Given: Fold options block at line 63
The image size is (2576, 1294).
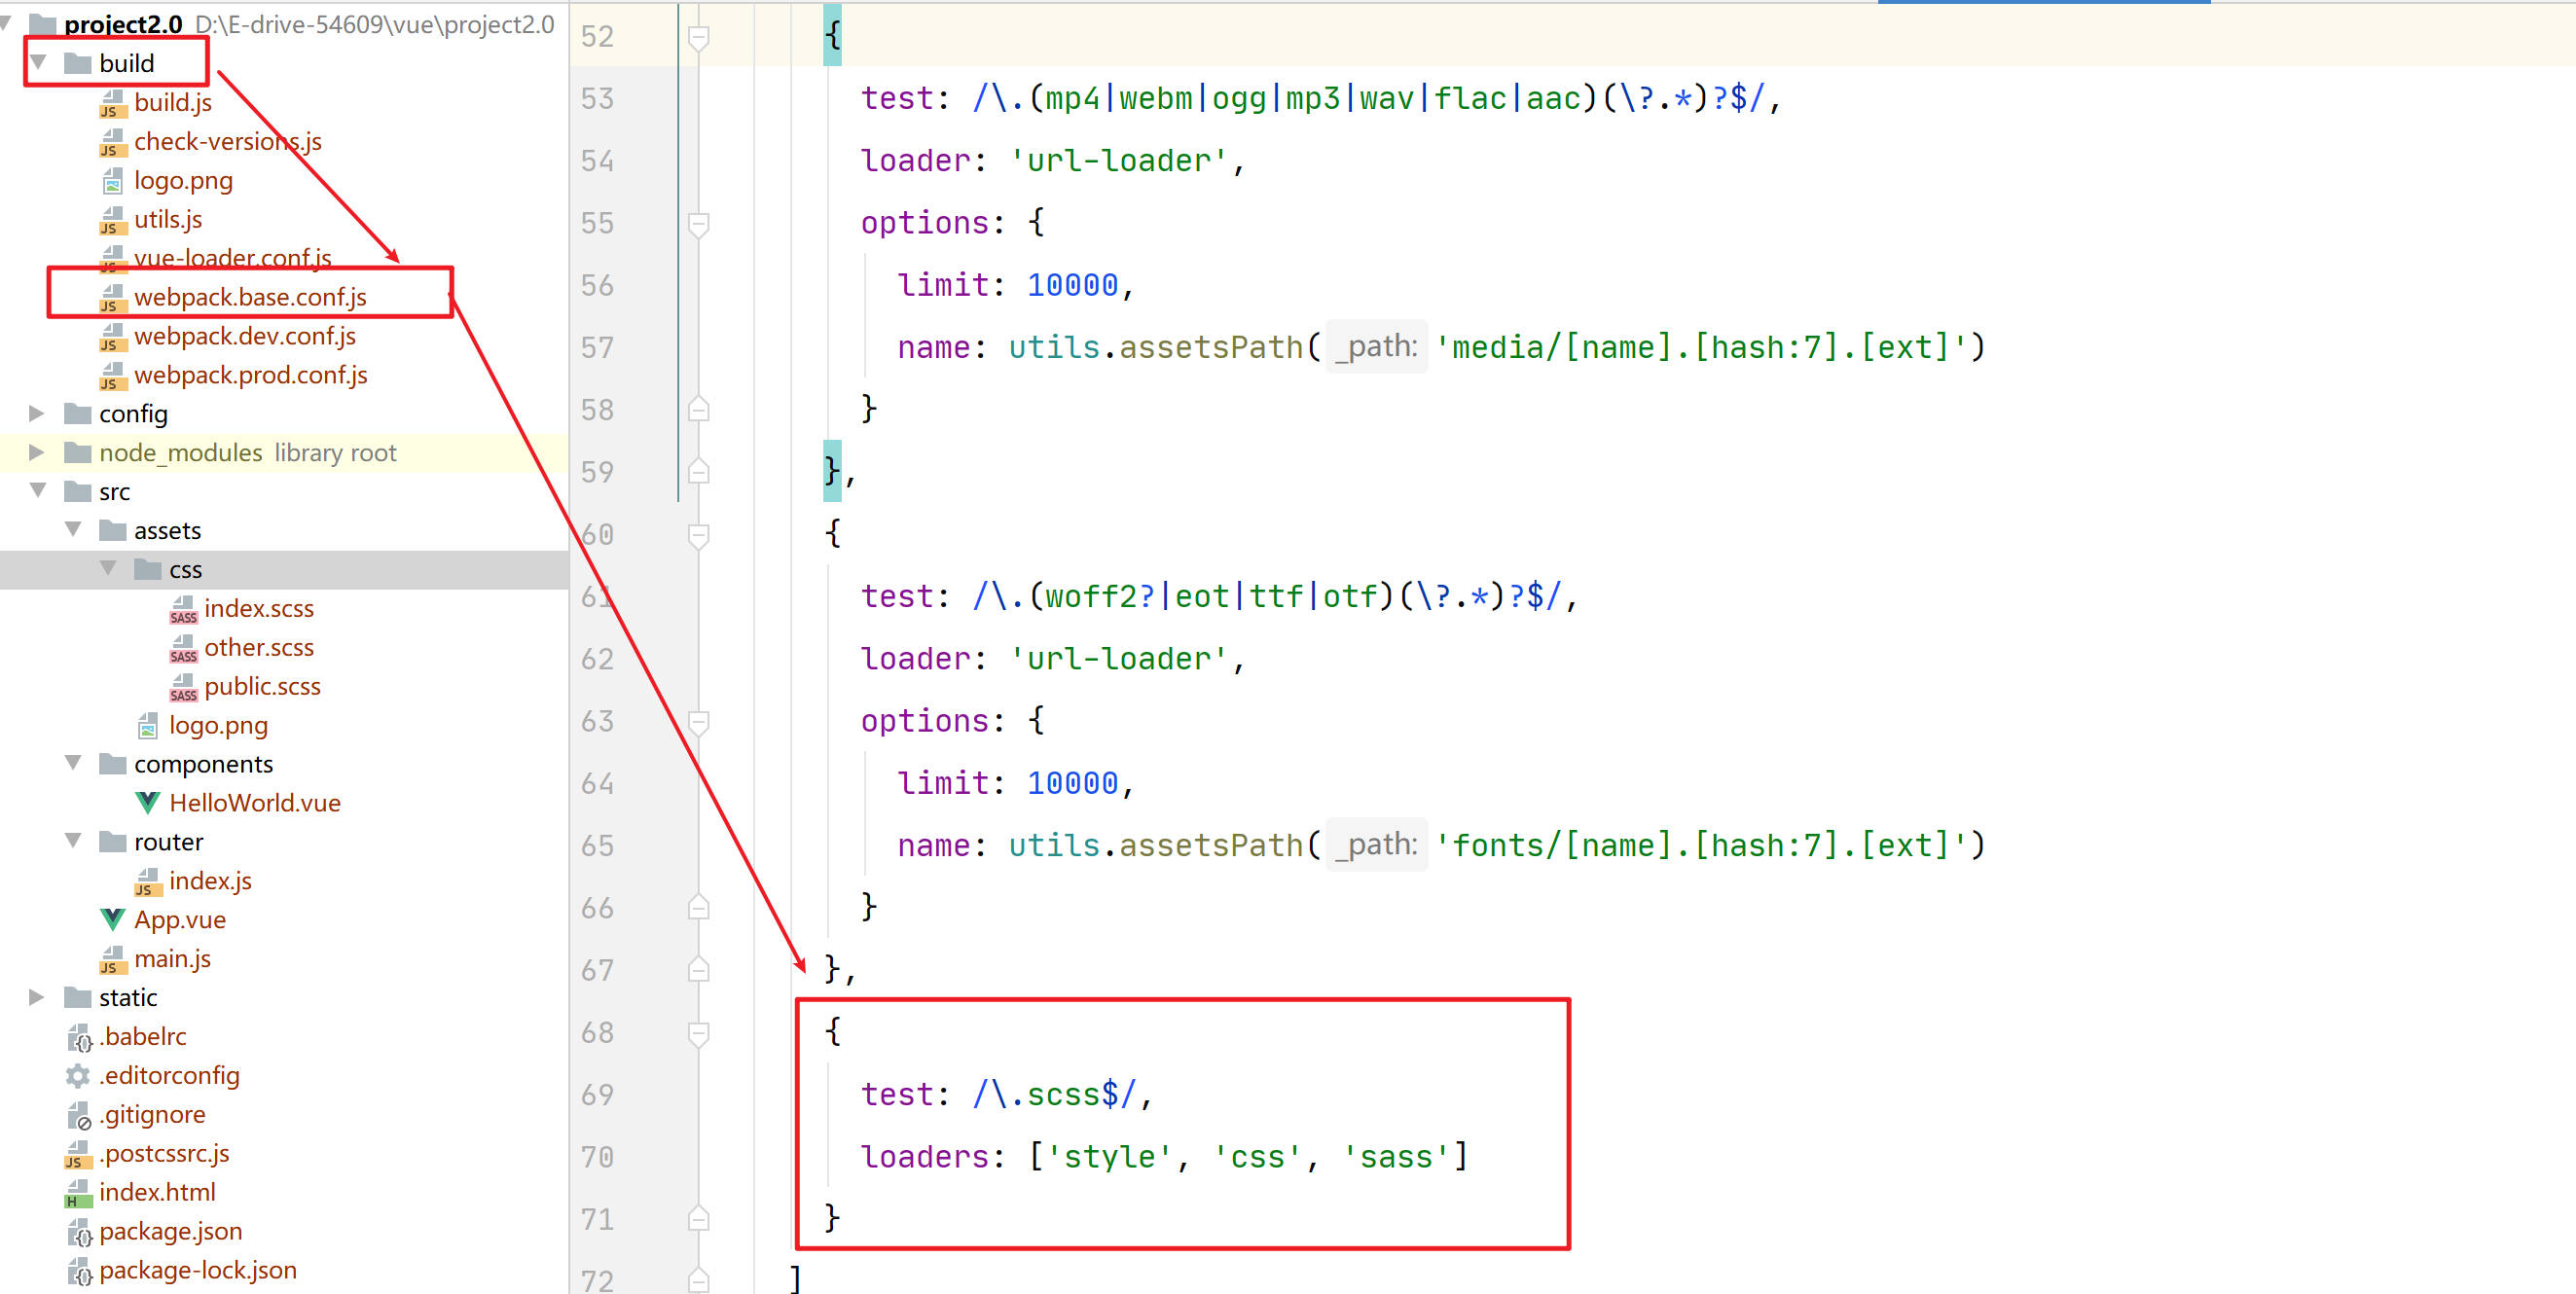Looking at the screenshot, I should click(x=699, y=721).
